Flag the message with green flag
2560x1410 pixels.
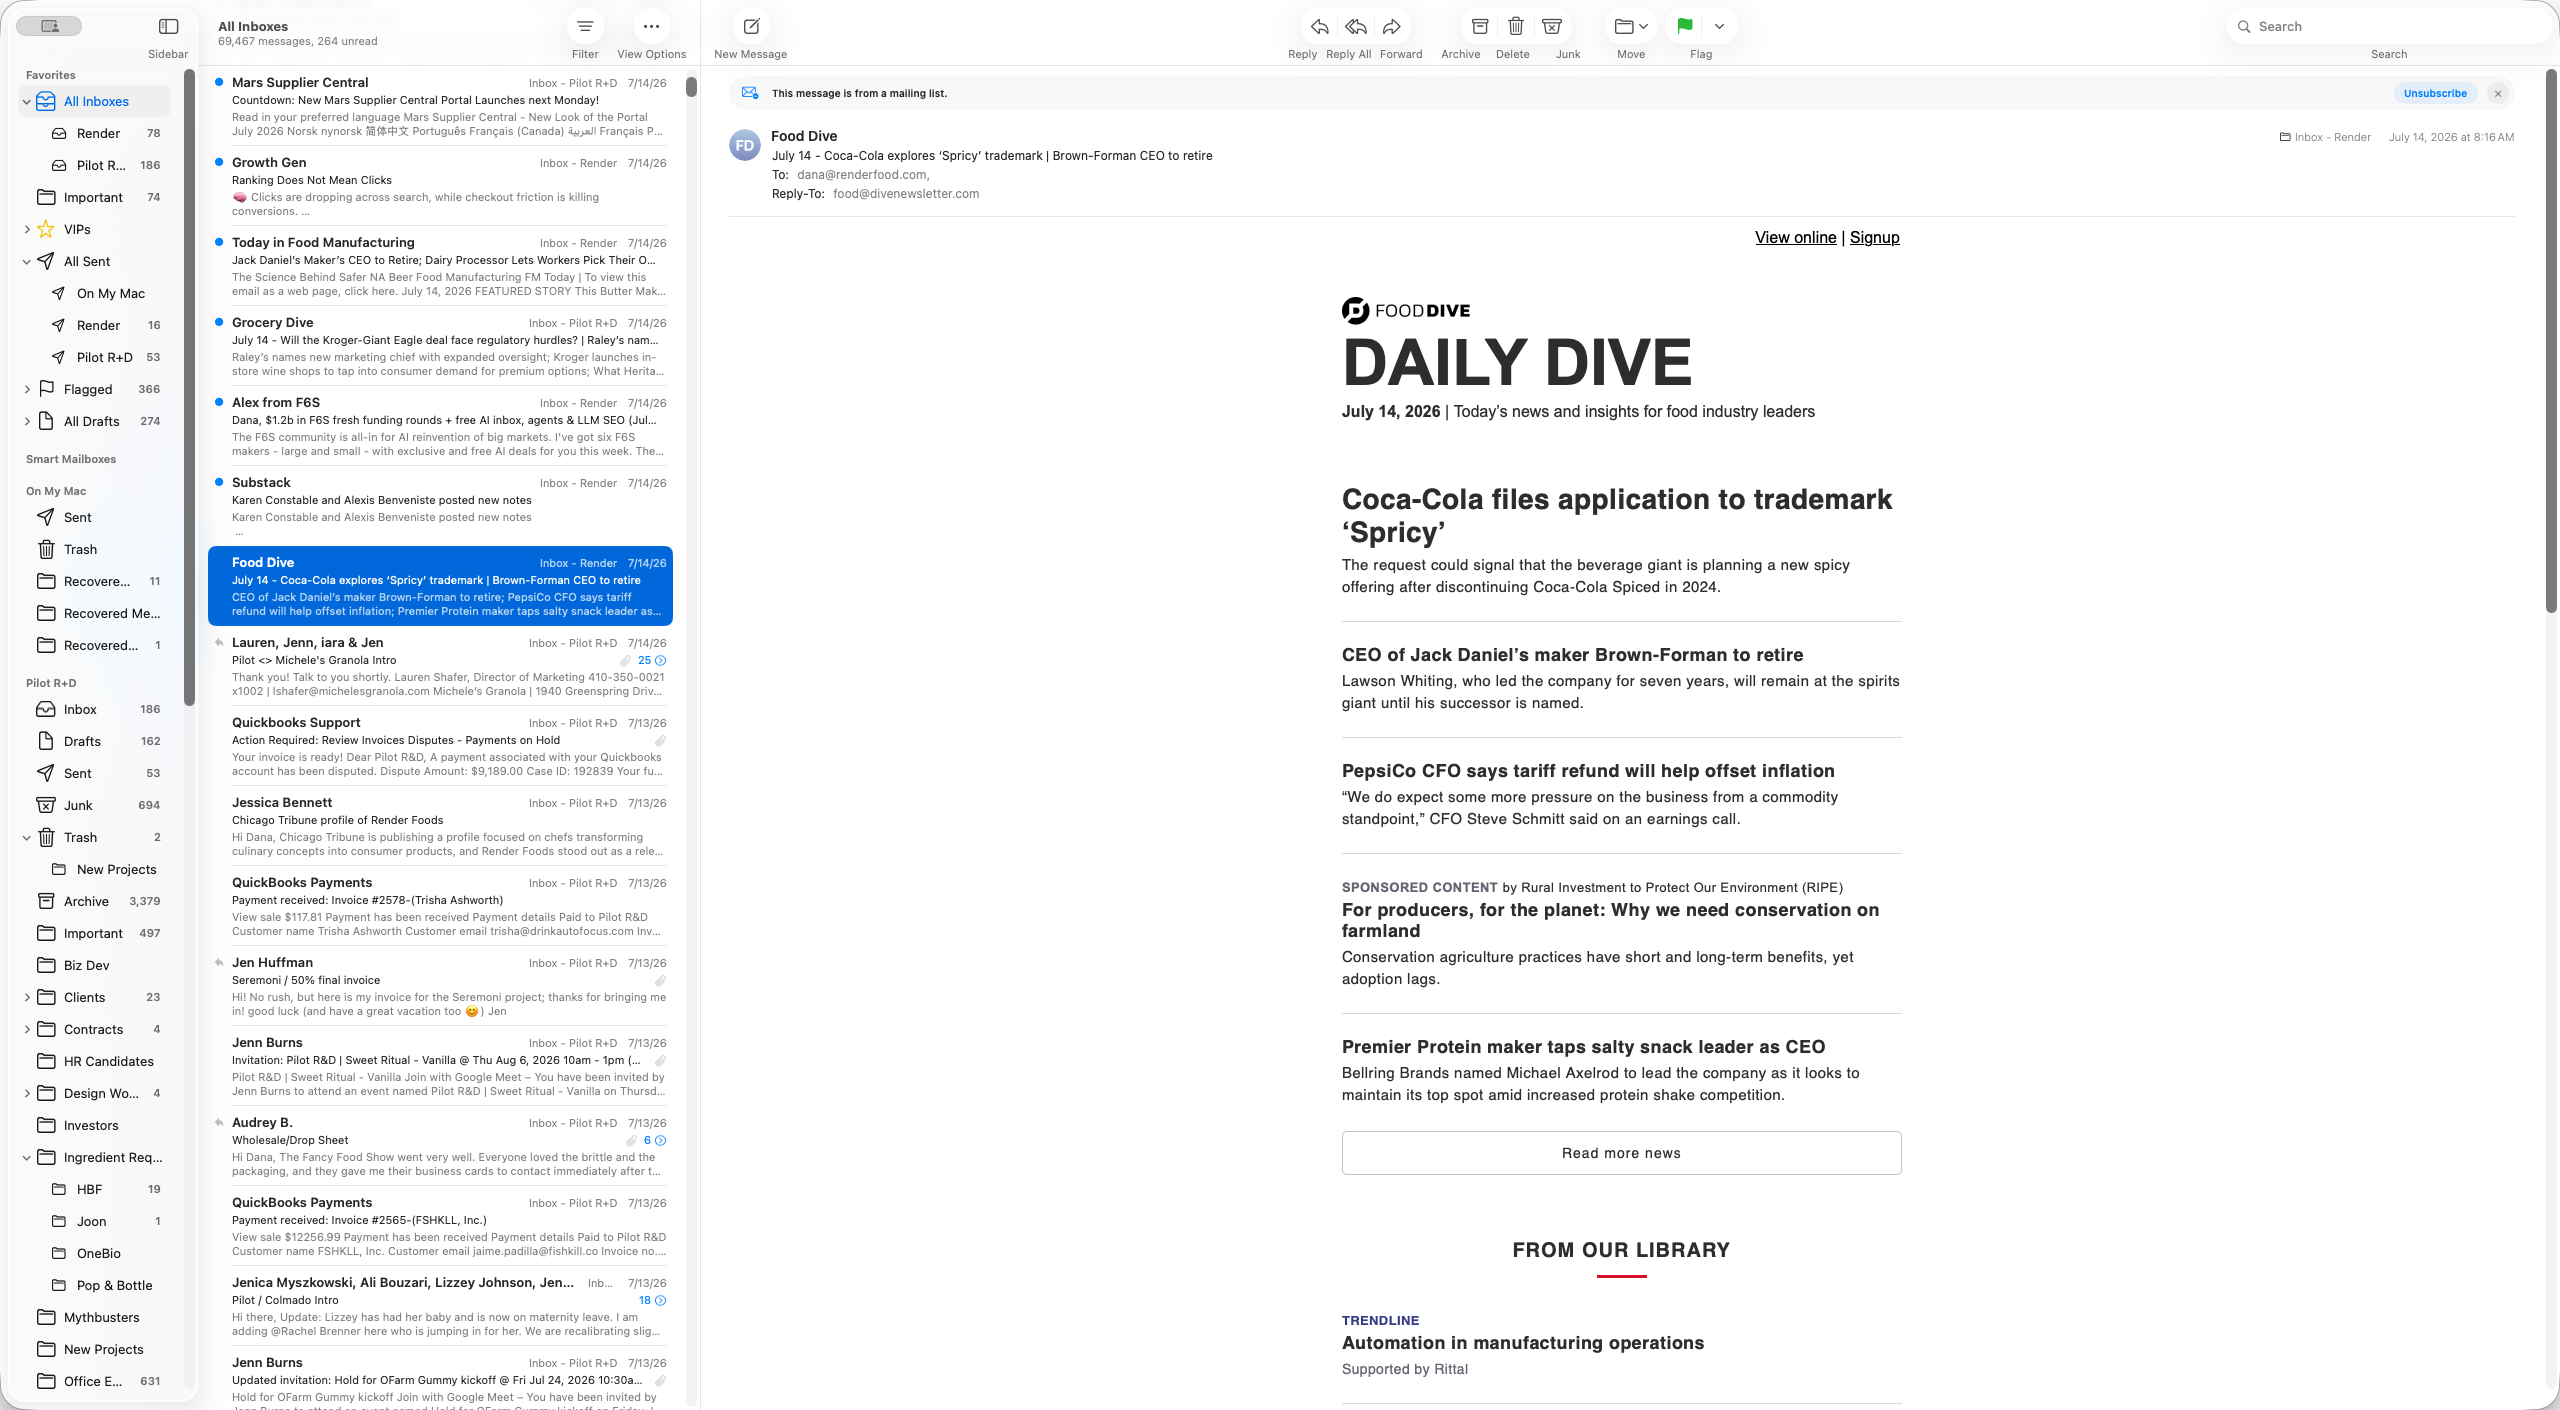[1685, 27]
